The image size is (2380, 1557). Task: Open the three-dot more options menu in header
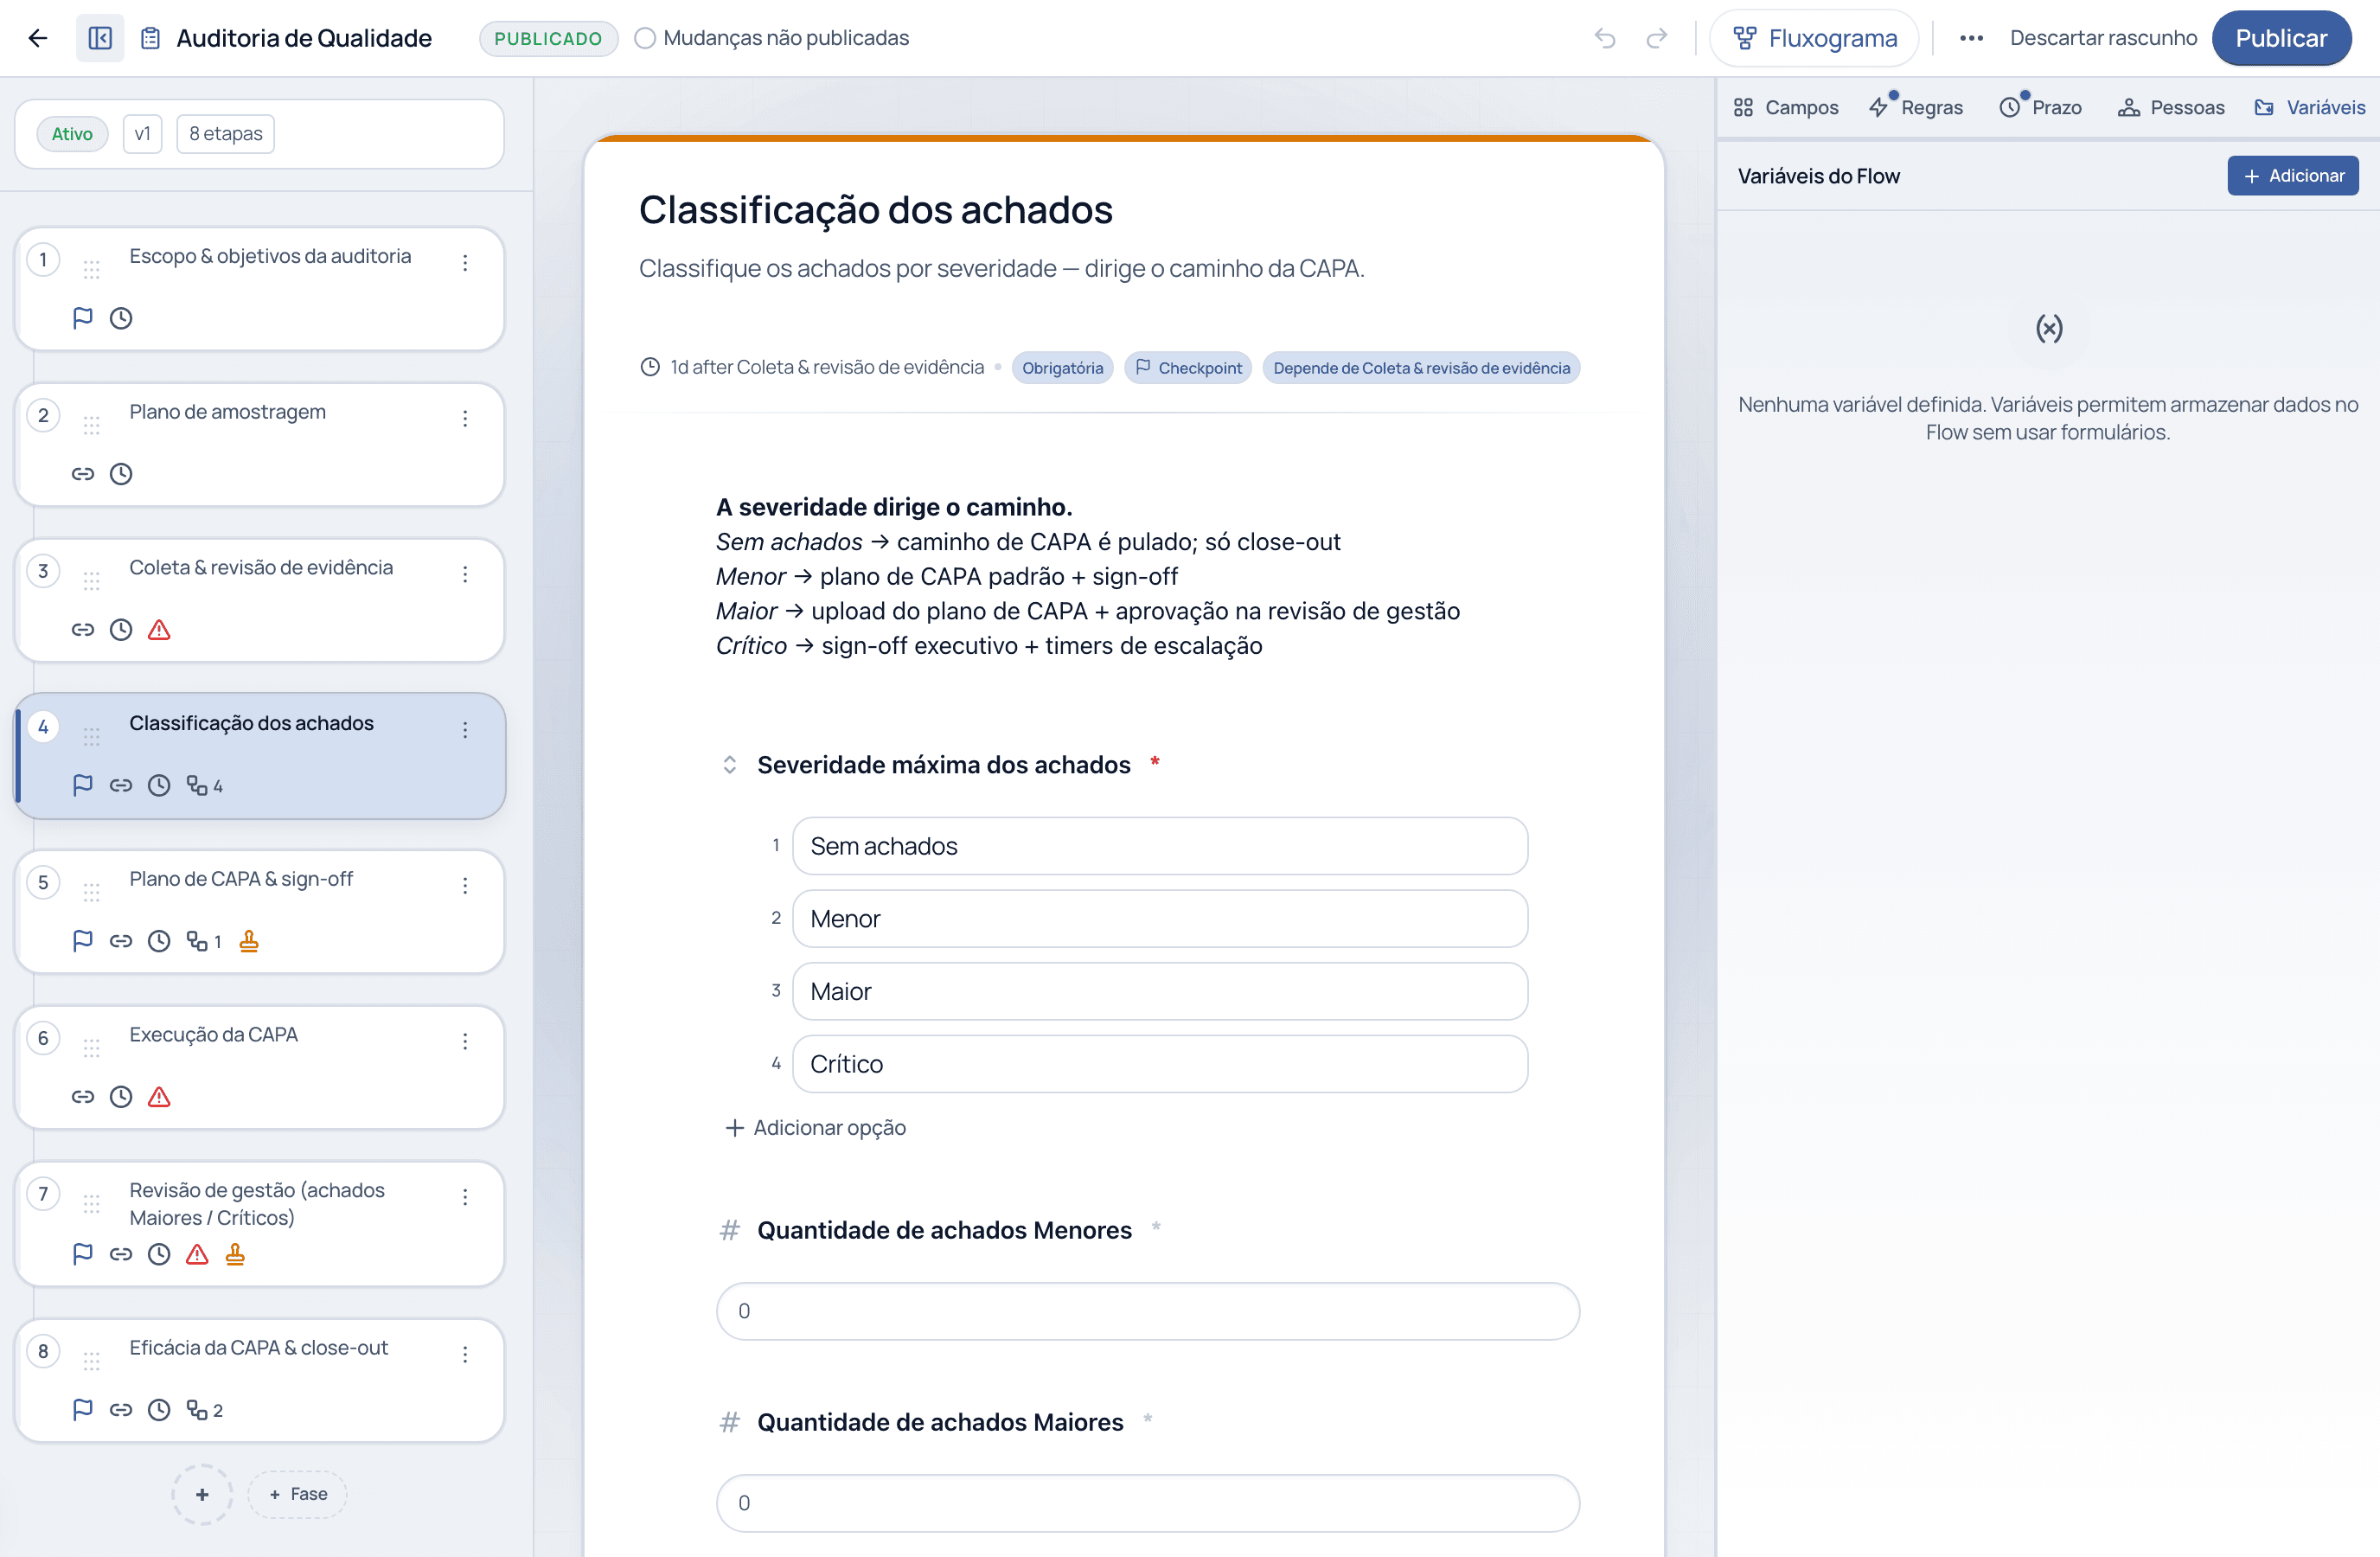1971,38
